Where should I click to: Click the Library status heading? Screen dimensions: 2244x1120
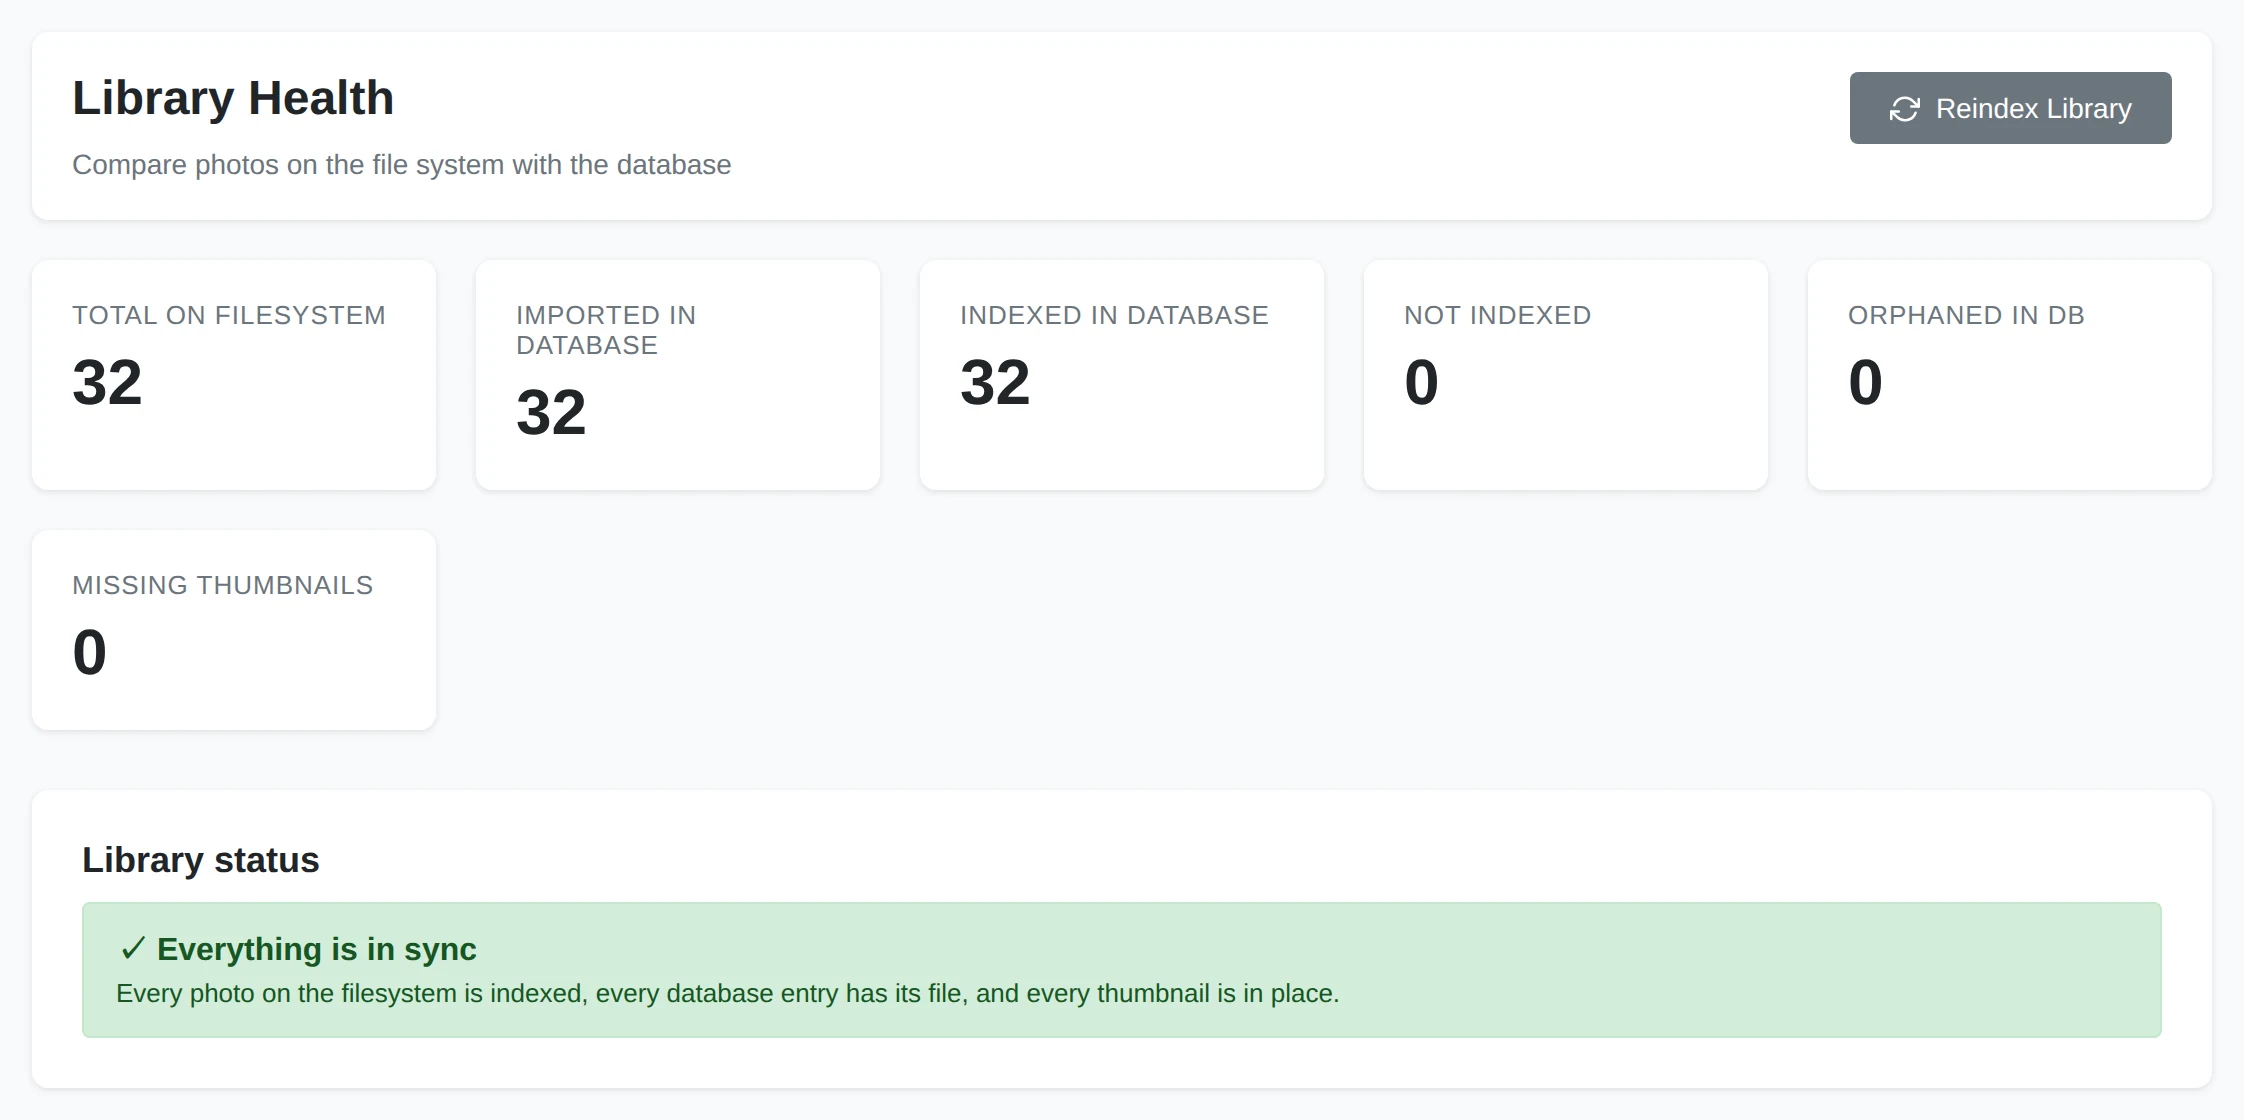point(200,860)
